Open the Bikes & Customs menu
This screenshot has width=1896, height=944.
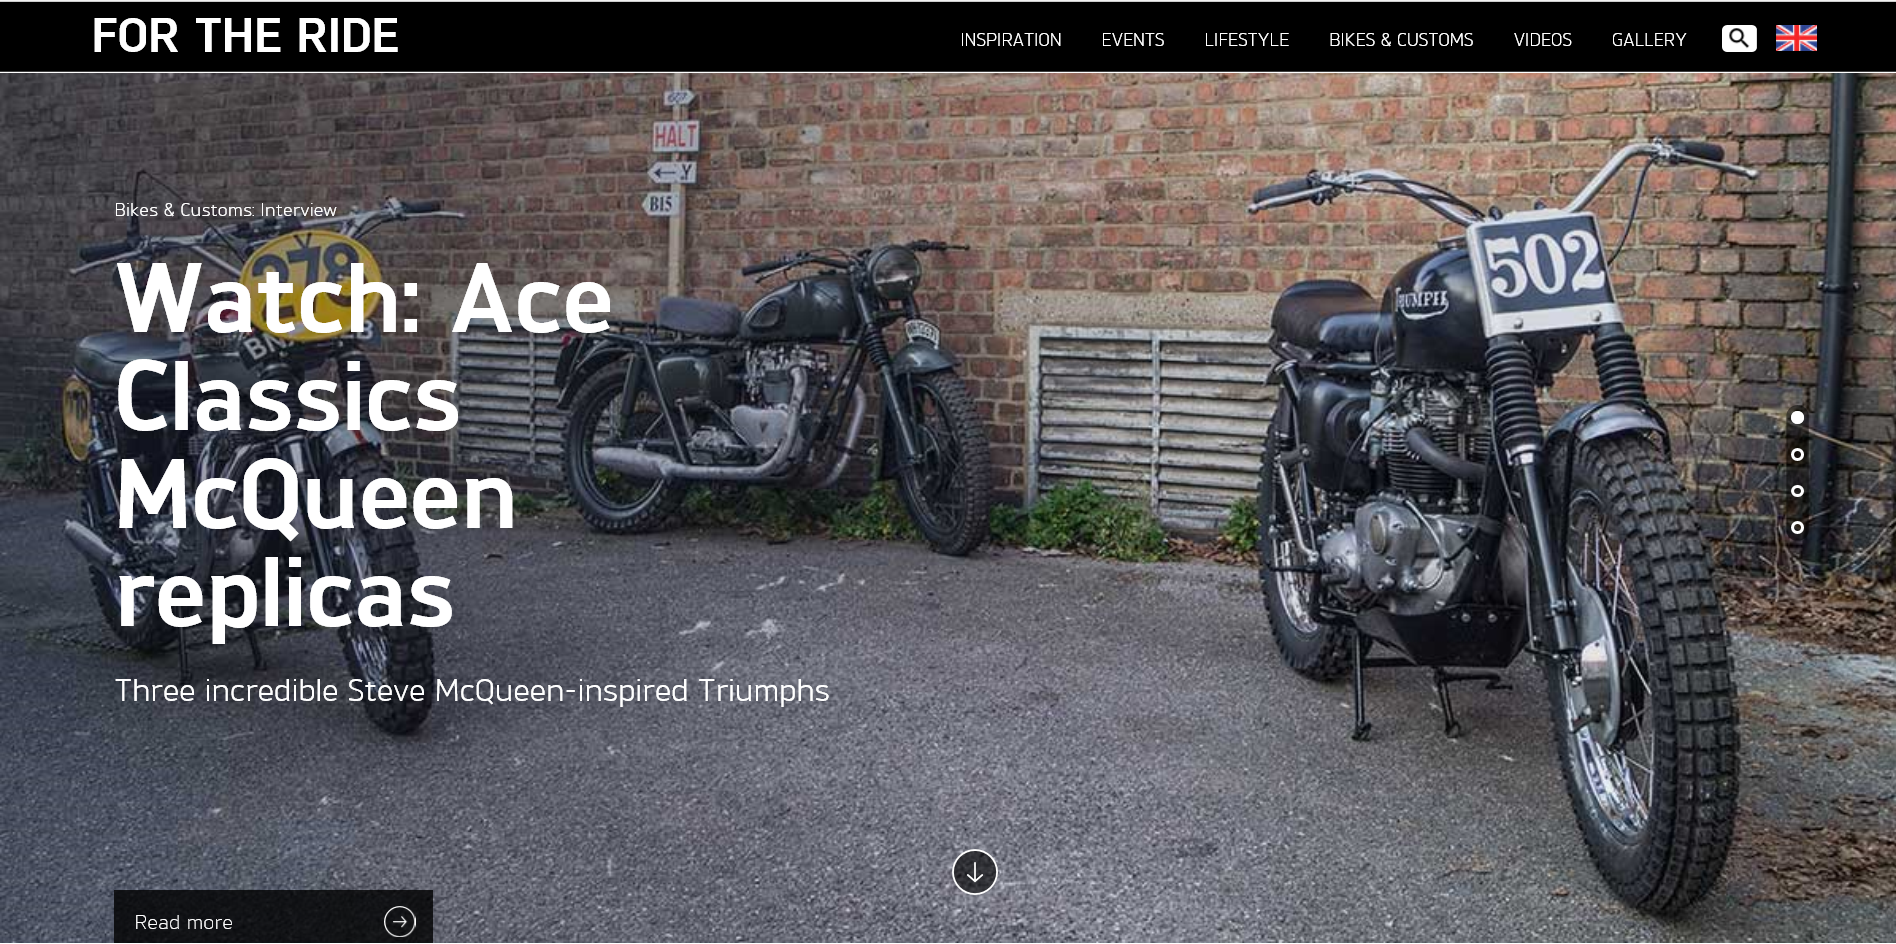click(x=1401, y=40)
